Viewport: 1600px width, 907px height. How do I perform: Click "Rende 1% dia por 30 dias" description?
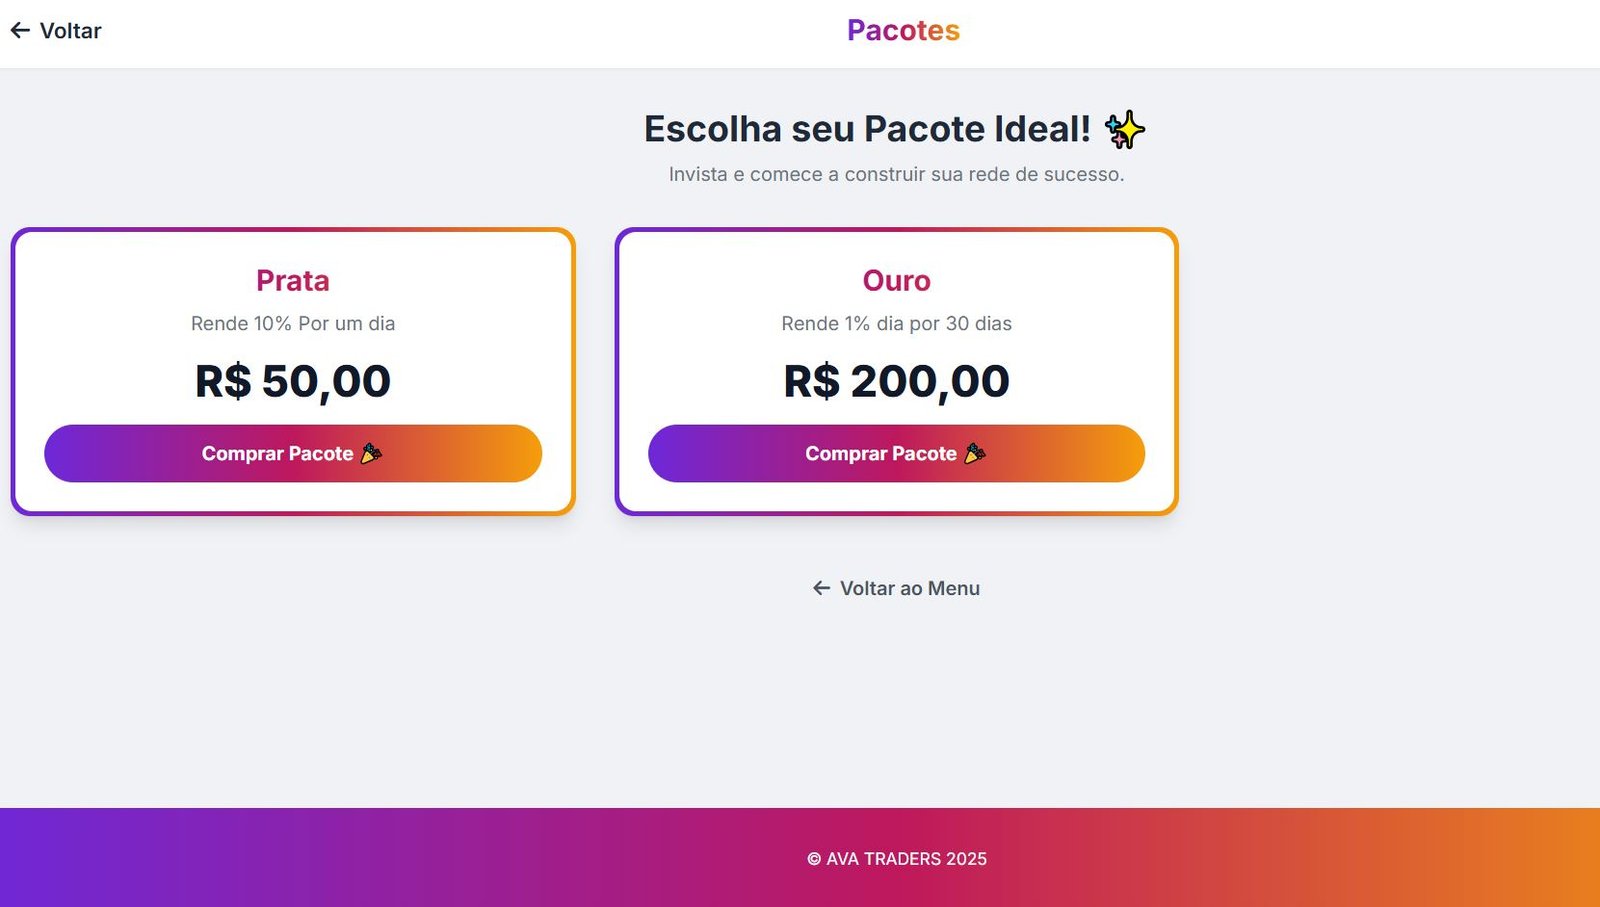point(897,323)
